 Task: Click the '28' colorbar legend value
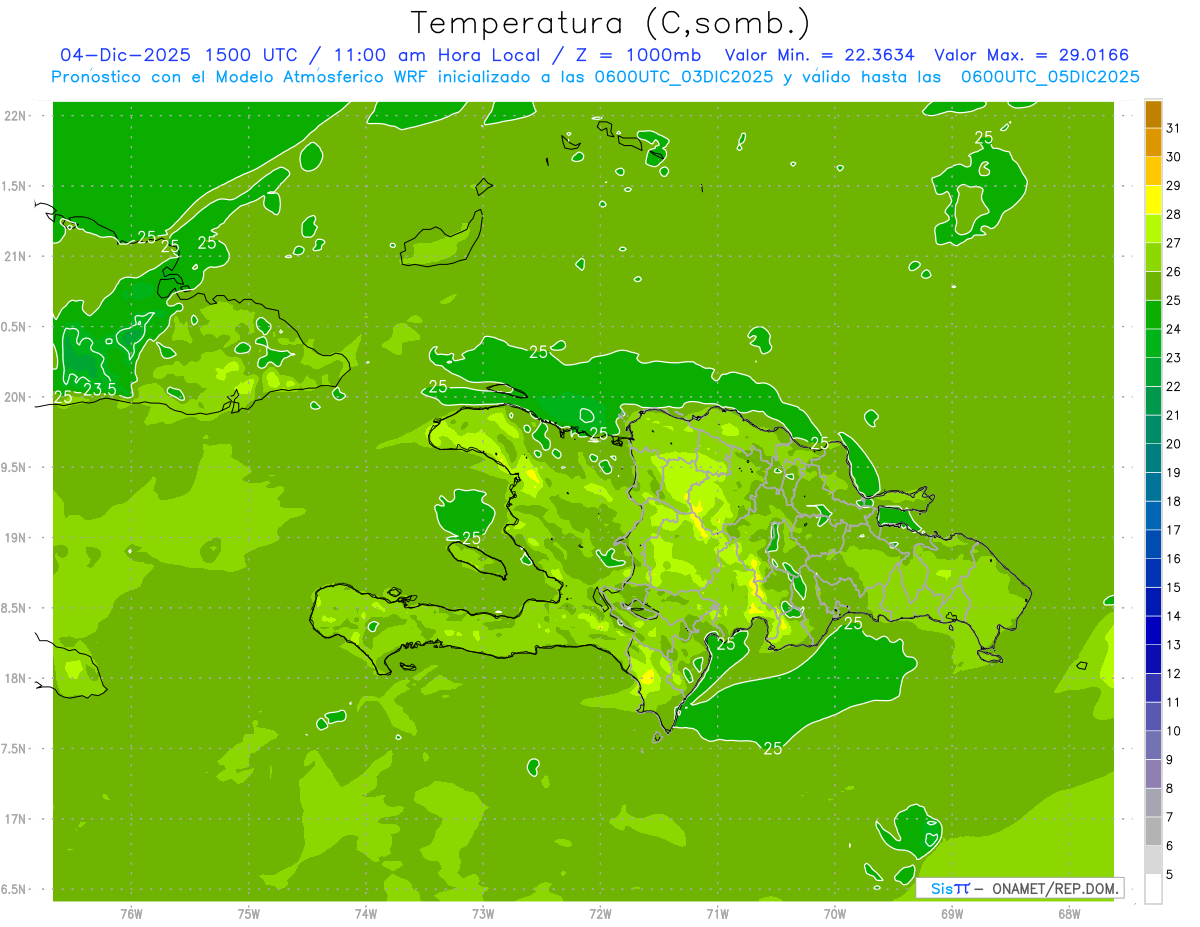pos(1173,214)
